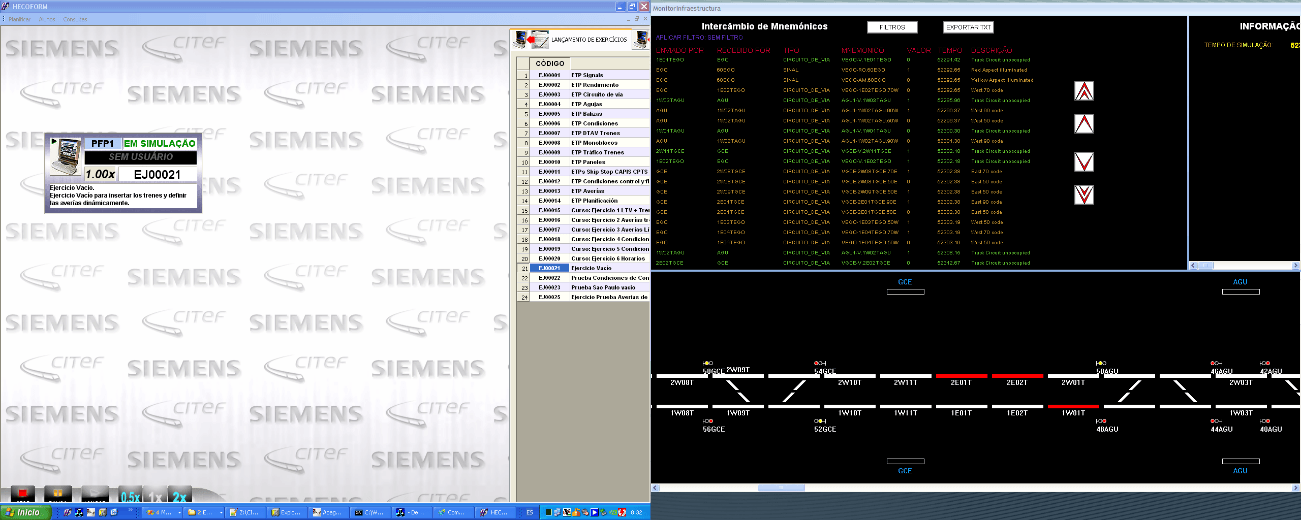Click the second scroll-up arrow icon in mnemonics panel
The width and height of the screenshot is (1301, 520).
pos(1083,125)
